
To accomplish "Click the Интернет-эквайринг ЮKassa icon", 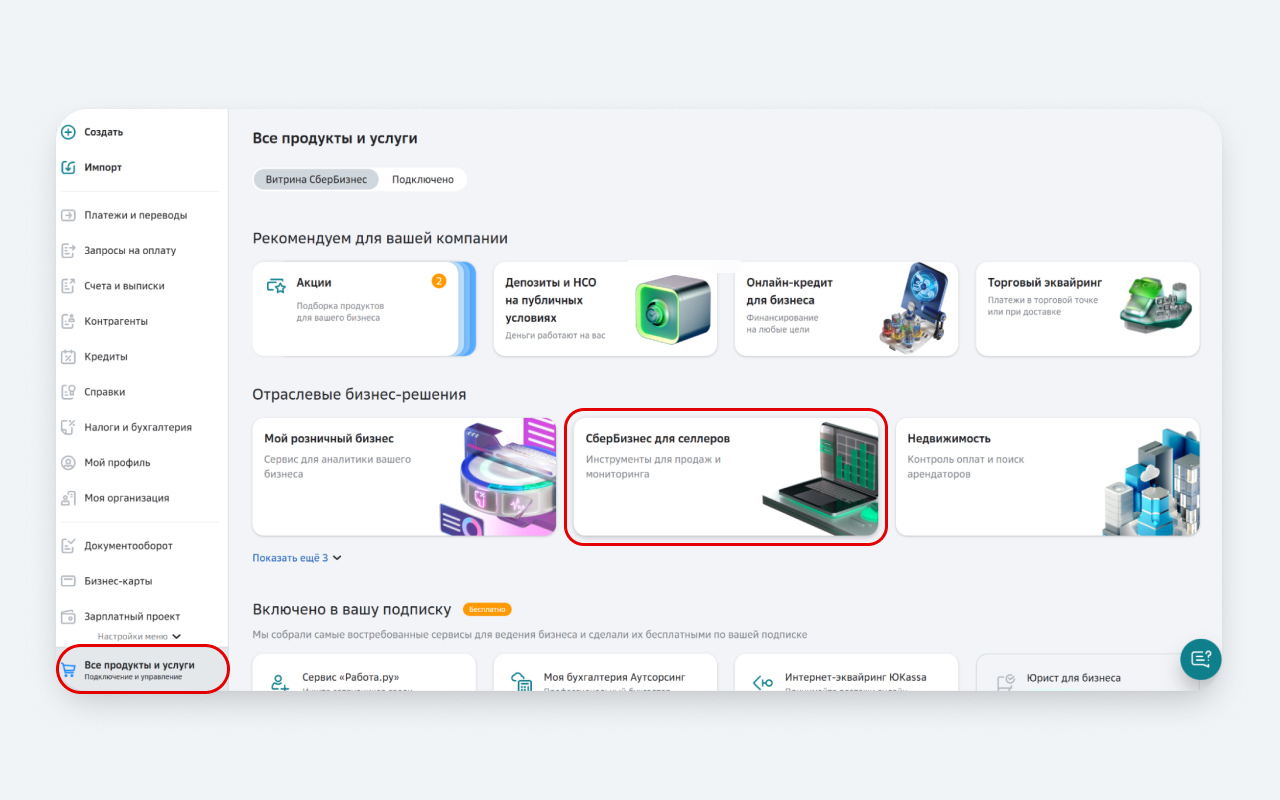I will click(x=762, y=683).
